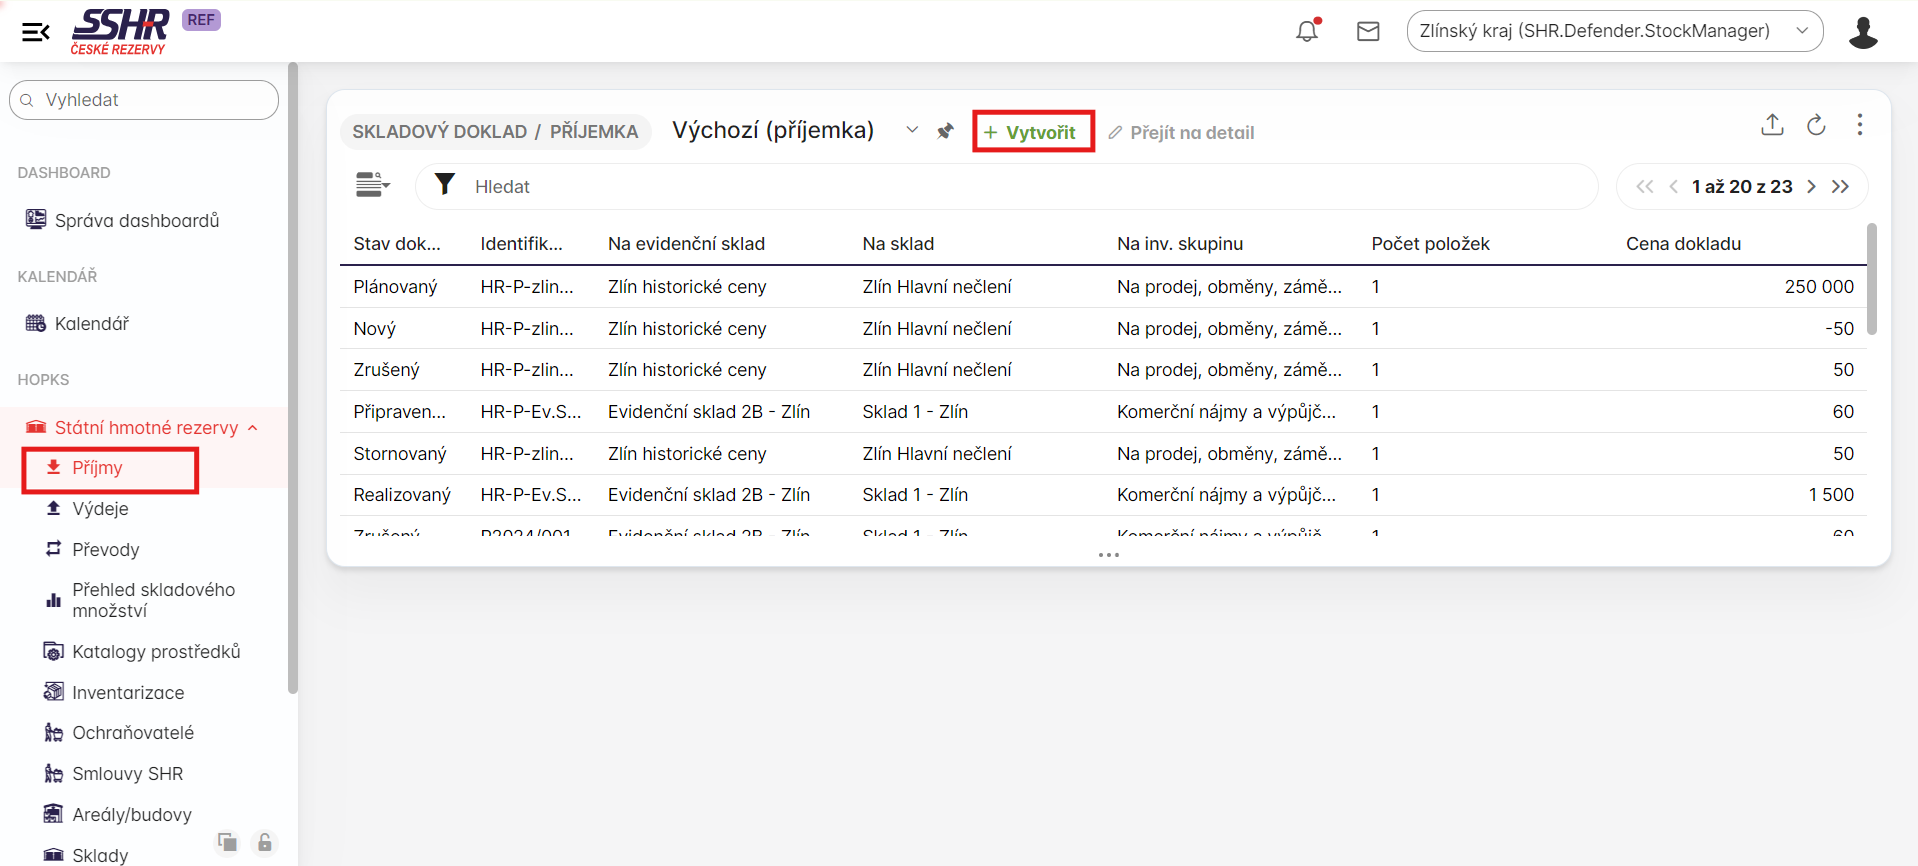Image resolution: width=1918 pixels, height=866 pixels.
Task: Collapse the Státní hmotné rezervy section
Action: coord(253,428)
